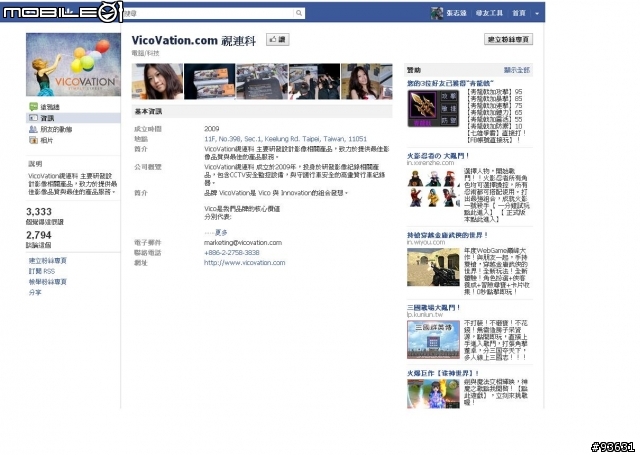Click the 訂閱 RSS link

[x=42, y=271]
